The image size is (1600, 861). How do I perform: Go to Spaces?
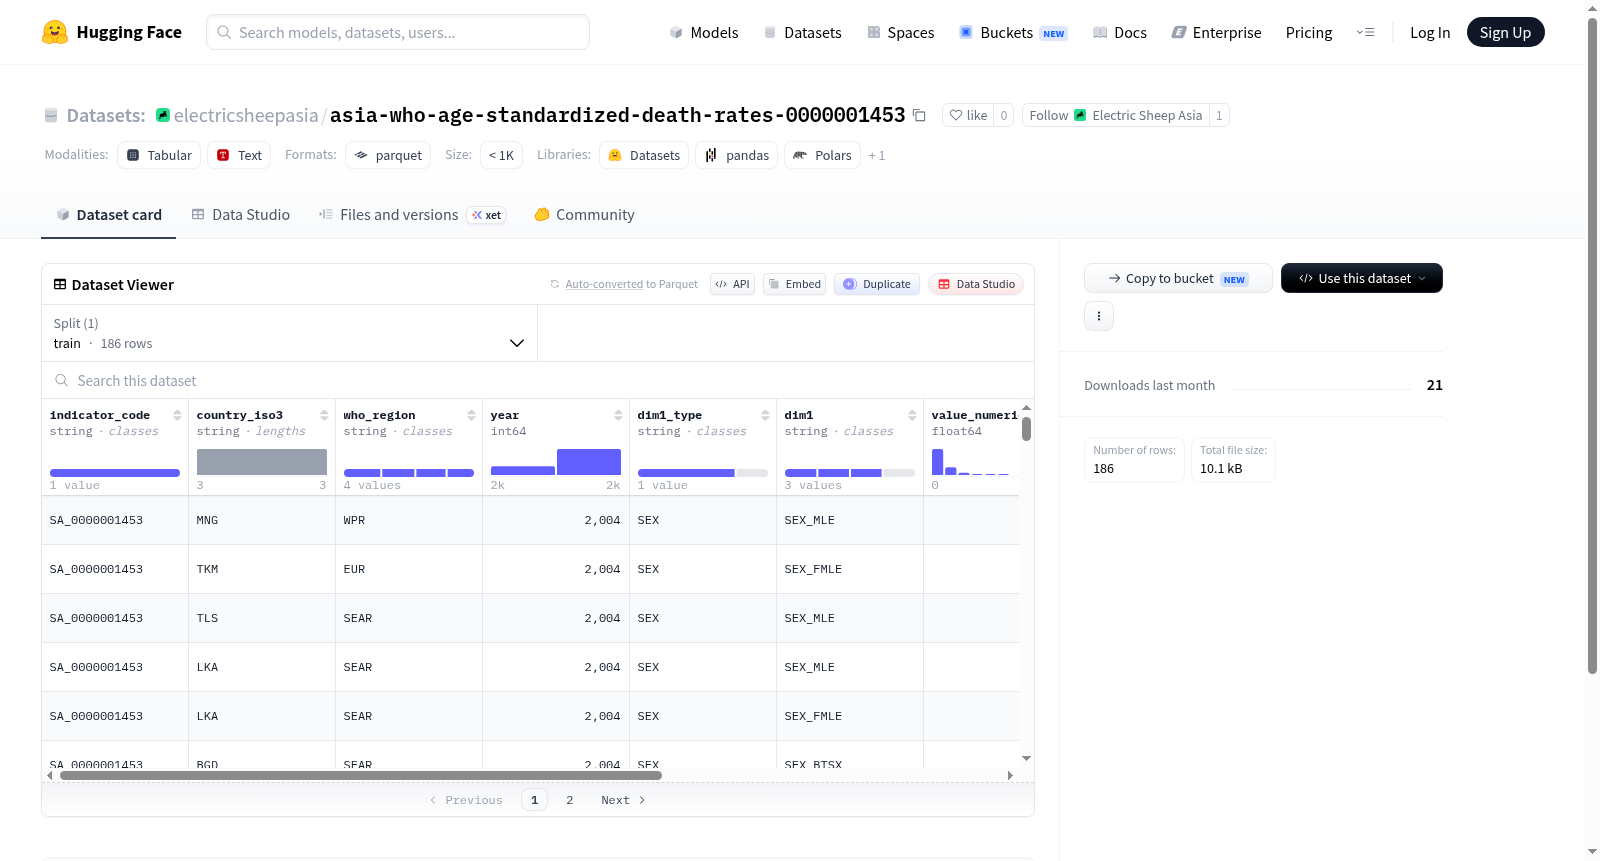tap(900, 32)
